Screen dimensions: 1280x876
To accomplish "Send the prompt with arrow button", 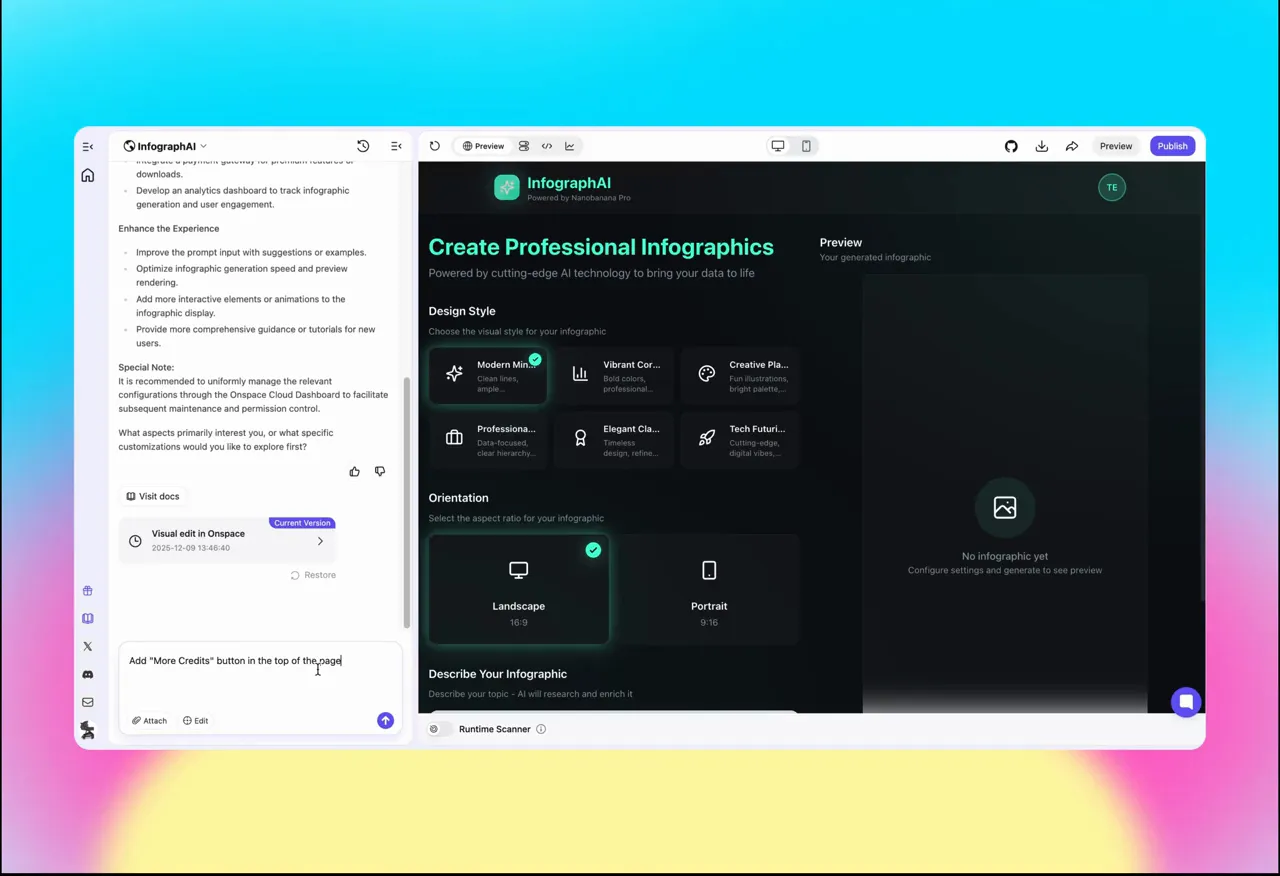I will pos(385,720).
